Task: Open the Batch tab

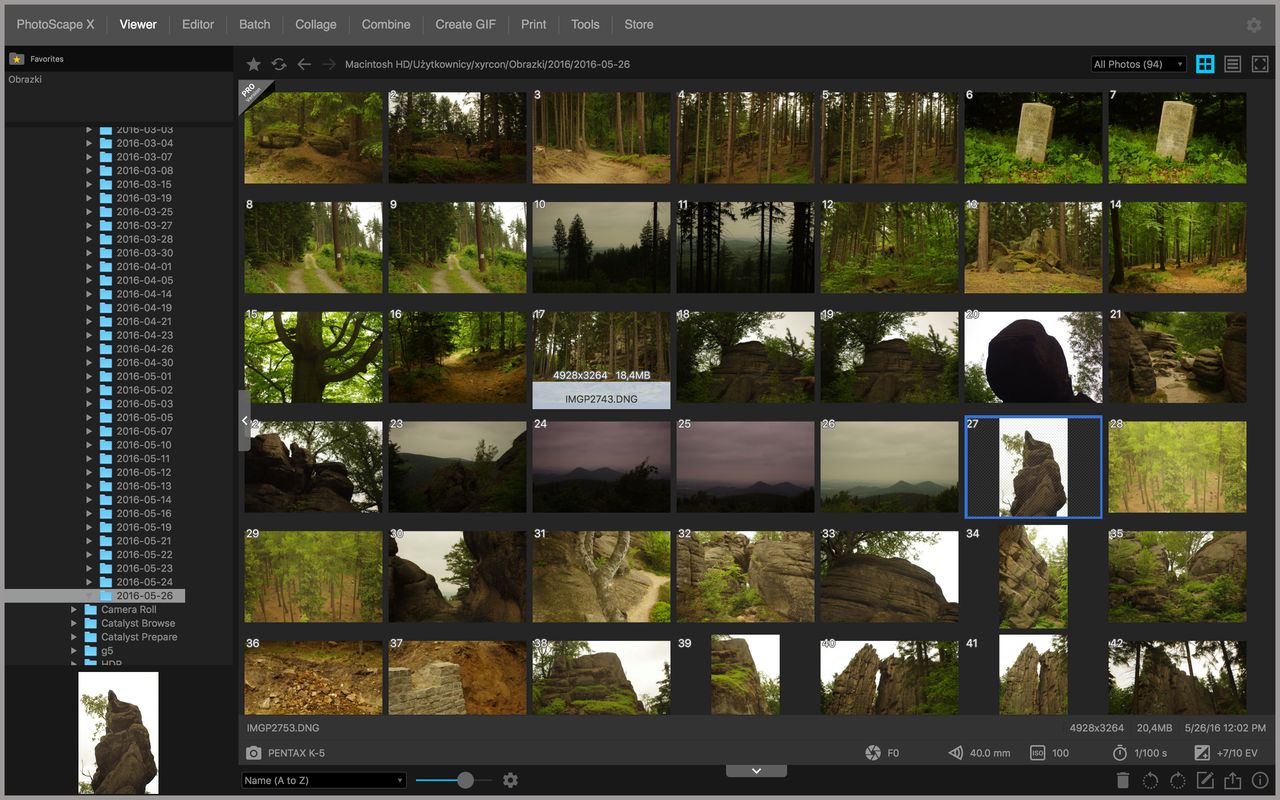Action: (x=255, y=24)
